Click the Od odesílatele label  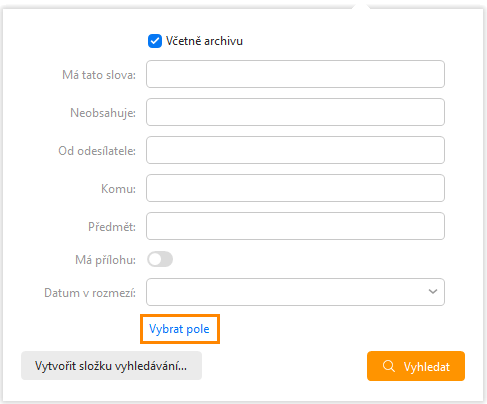click(x=97, y=151)
